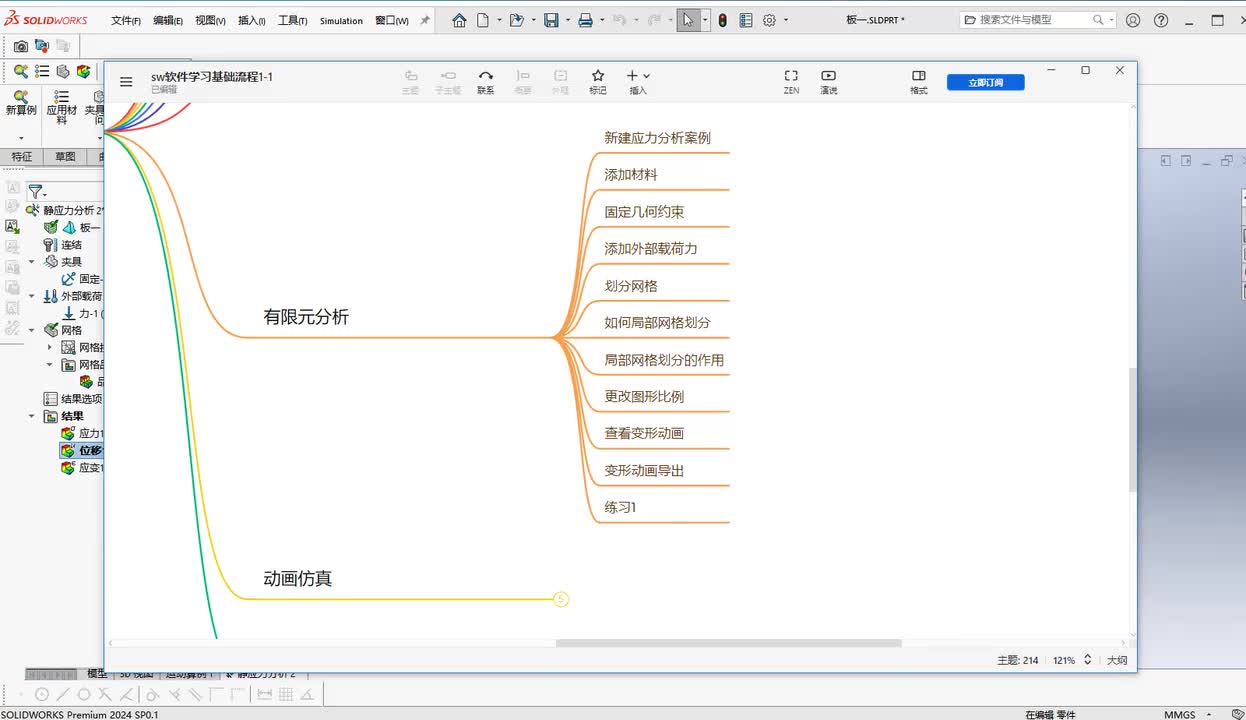Open the 编辑(E) menu

168,20
